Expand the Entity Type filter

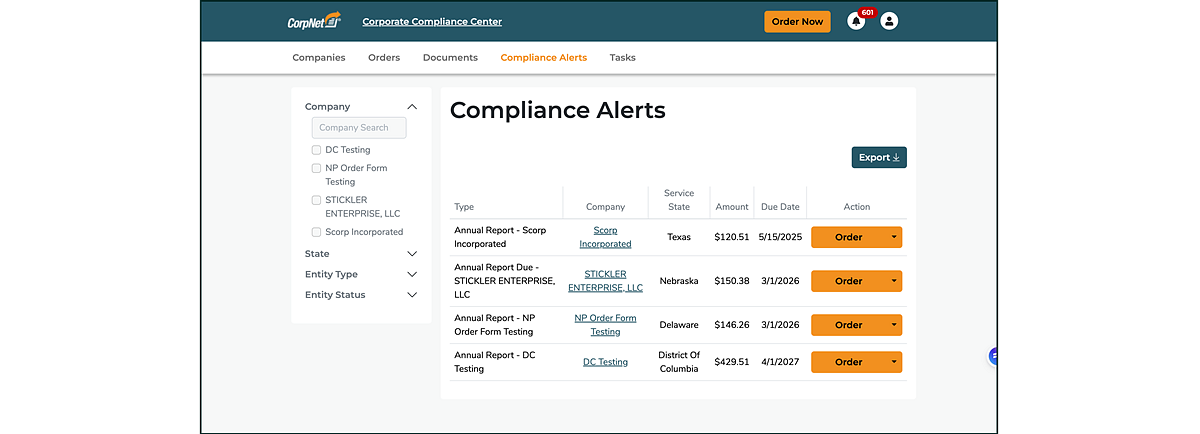[412, 274]
